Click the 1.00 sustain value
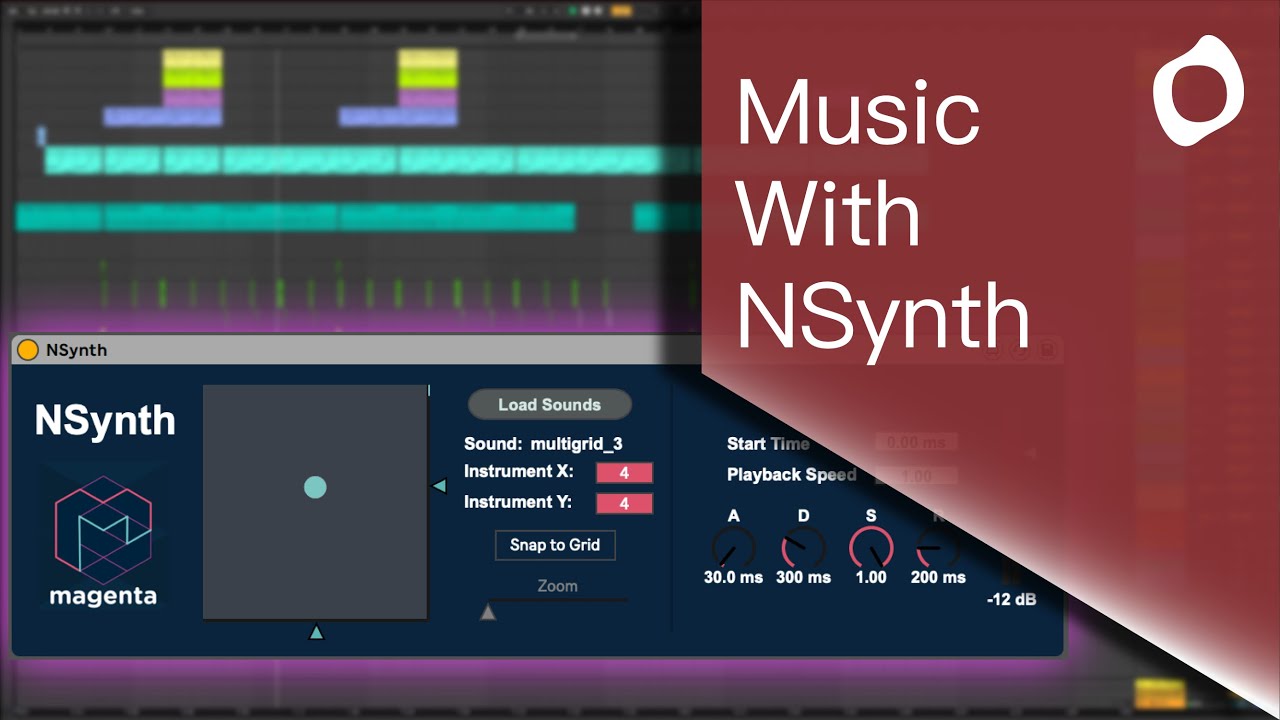The width and height of the screenshot is (1280, 720). tap(871, 577)
